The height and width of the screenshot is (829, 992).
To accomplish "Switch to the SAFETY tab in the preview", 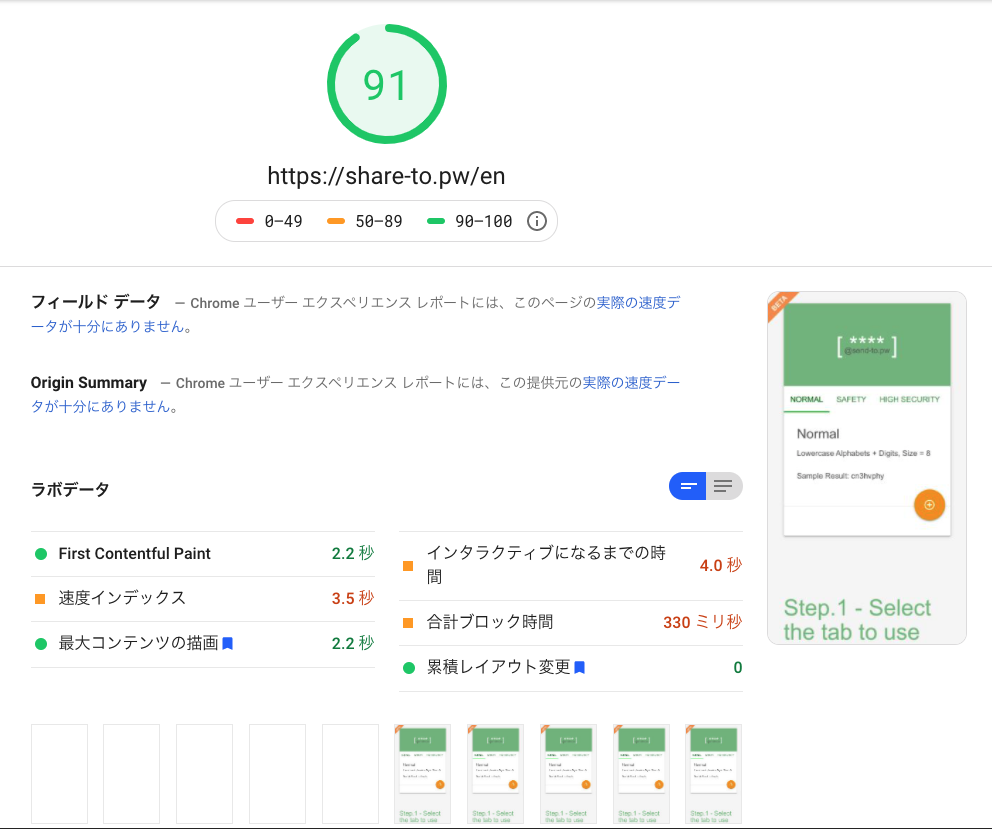I will click(852, 399).
